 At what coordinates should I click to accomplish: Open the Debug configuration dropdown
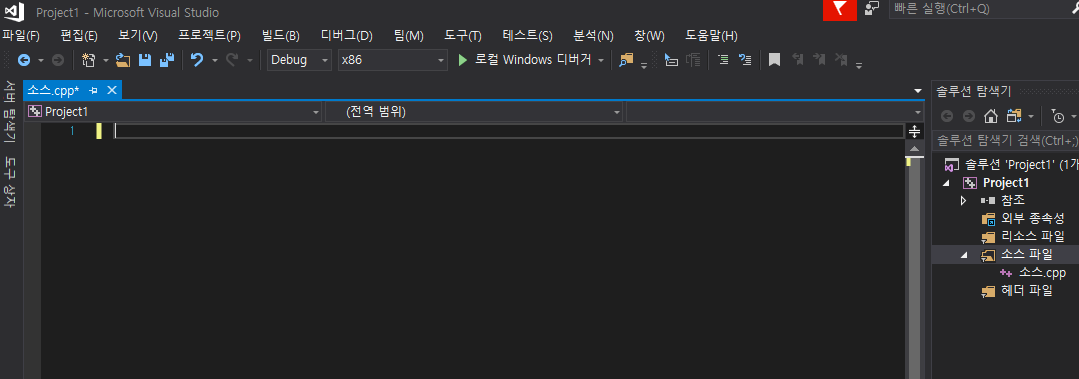[299, 60]
